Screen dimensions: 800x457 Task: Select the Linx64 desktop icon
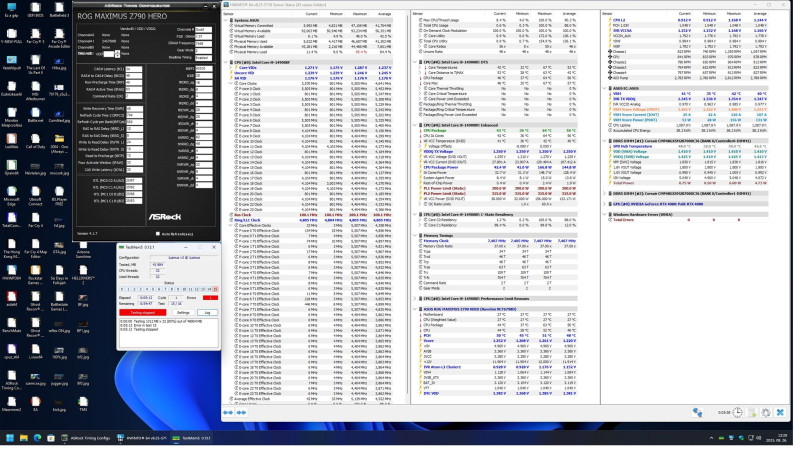35,351
